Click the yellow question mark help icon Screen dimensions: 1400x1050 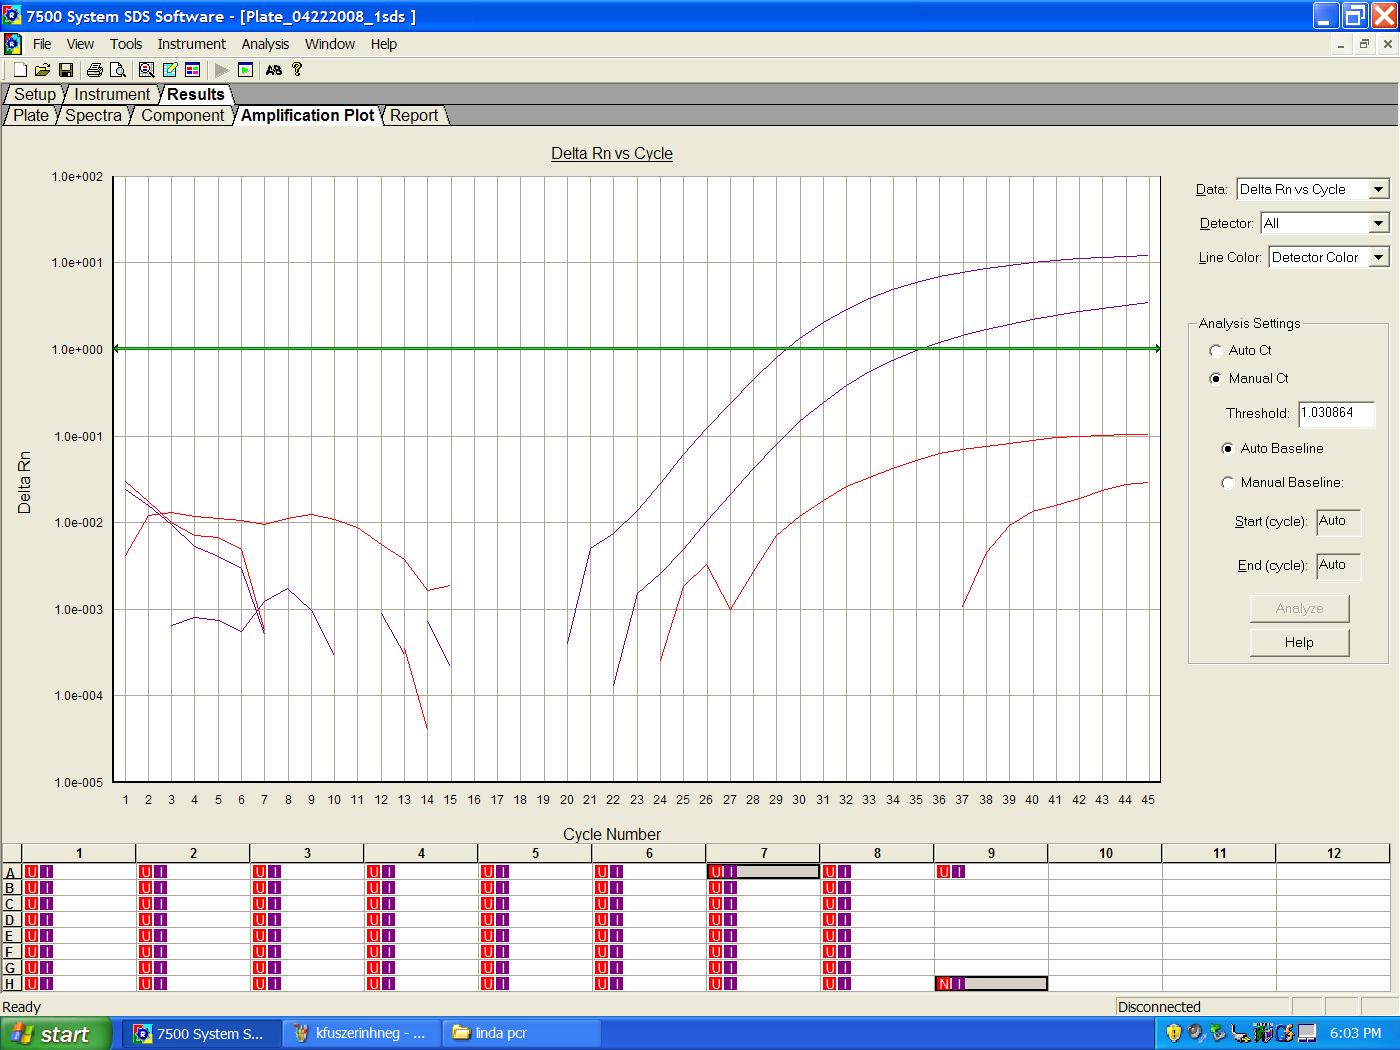pos(297,70)
